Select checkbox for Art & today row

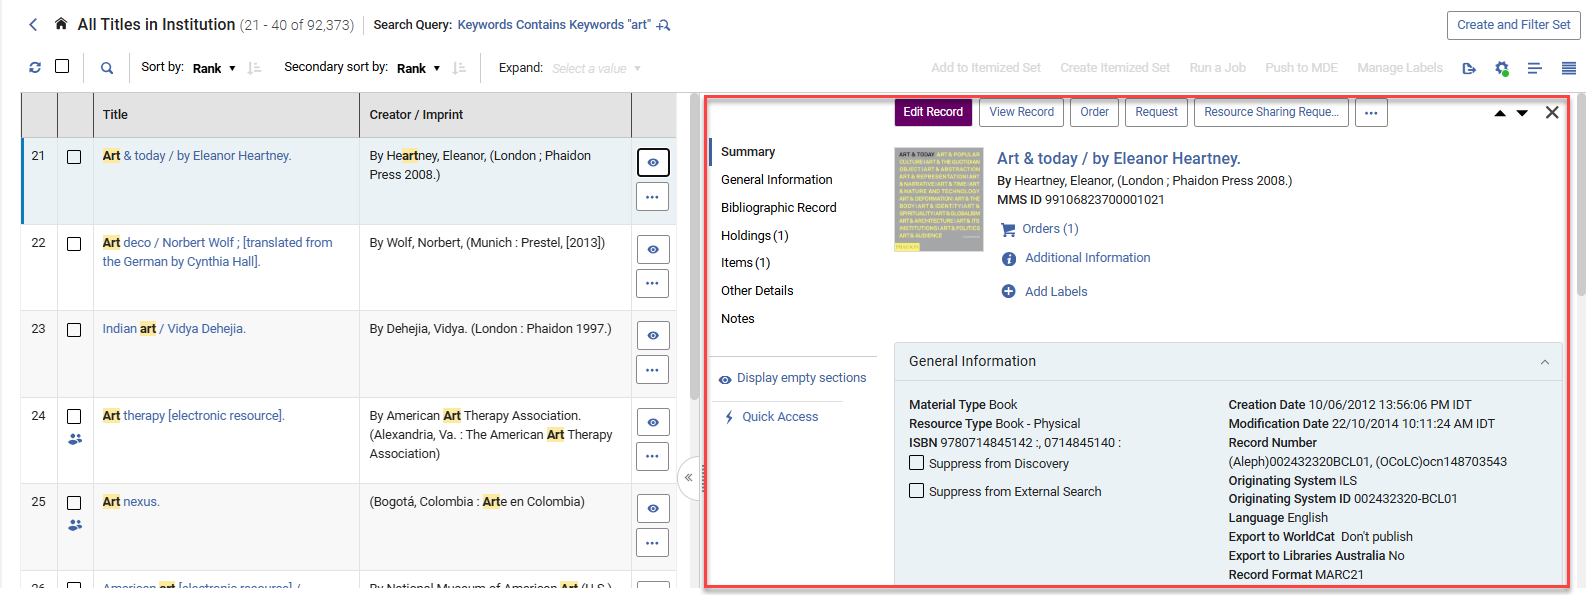point(74,157)
